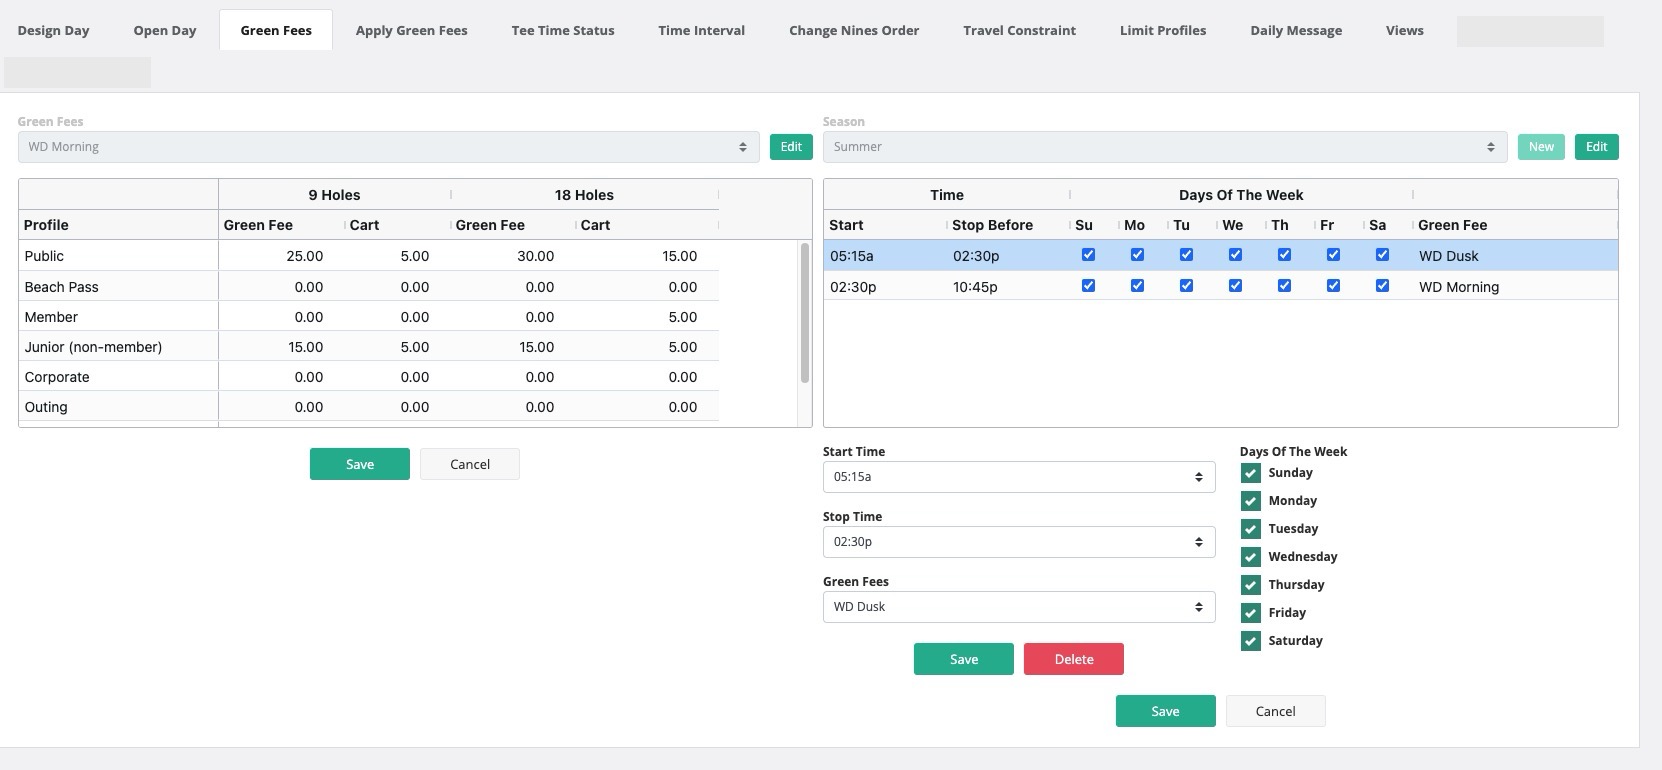Toggle the Friday checkbox

(x=1250, y=613)
